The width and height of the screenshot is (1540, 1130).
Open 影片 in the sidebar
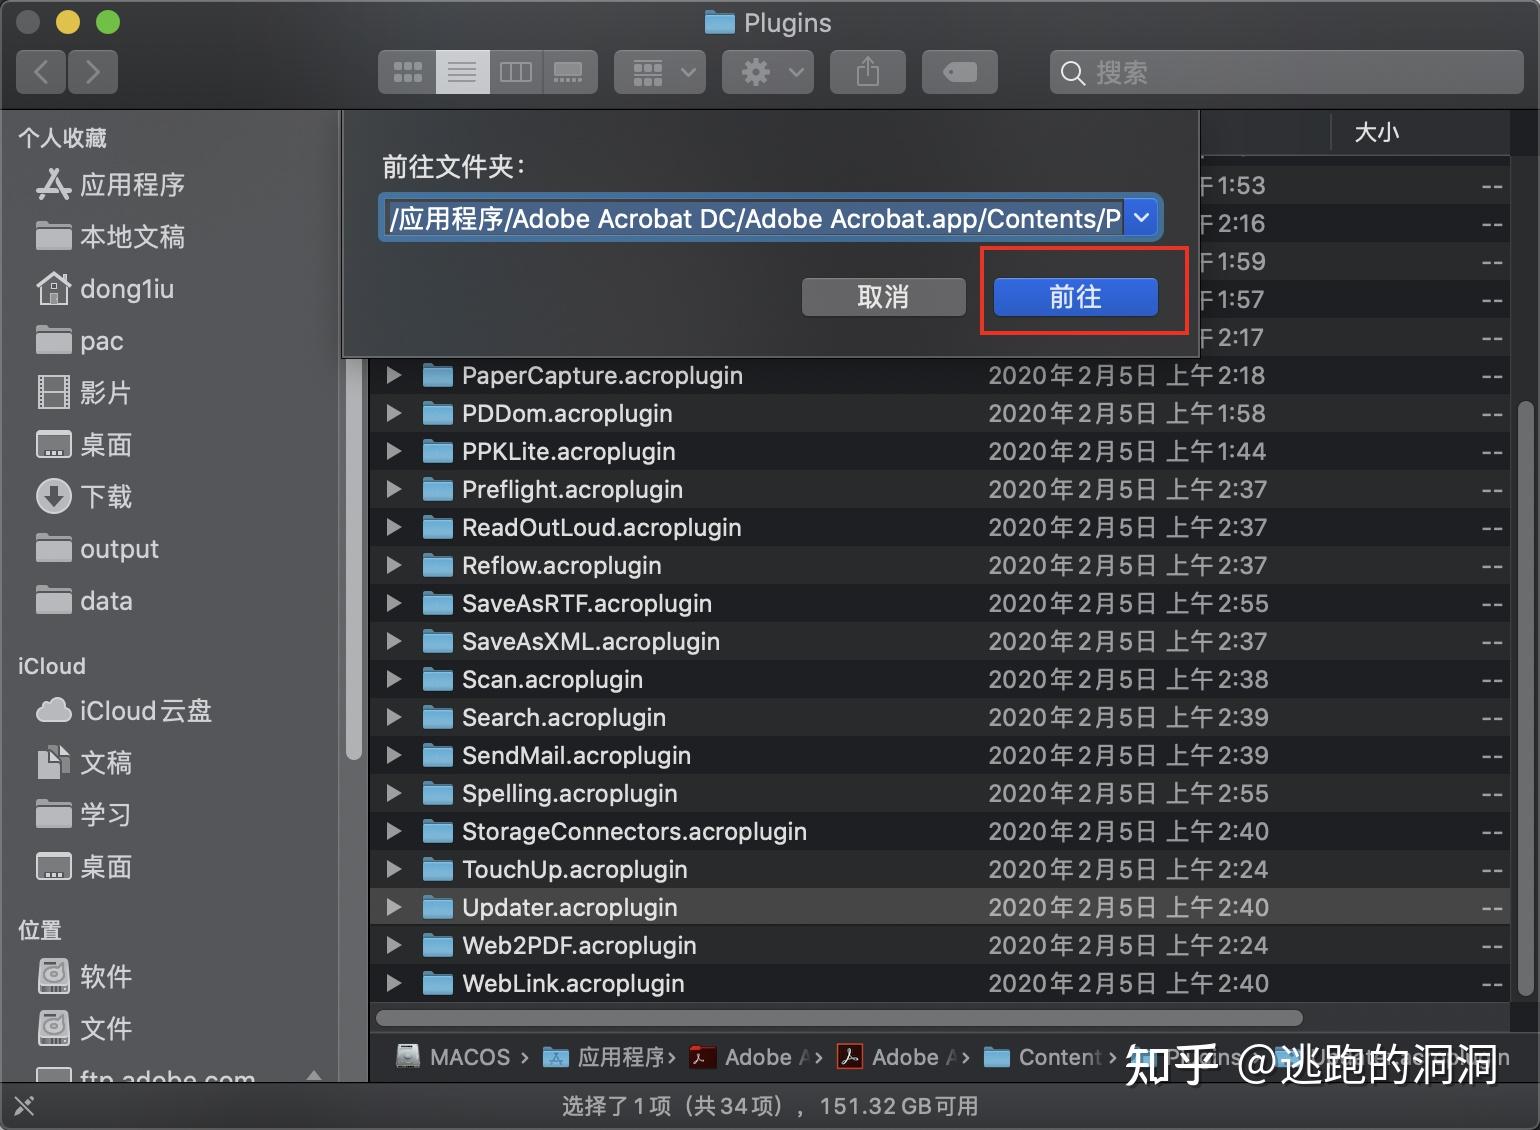84,393
